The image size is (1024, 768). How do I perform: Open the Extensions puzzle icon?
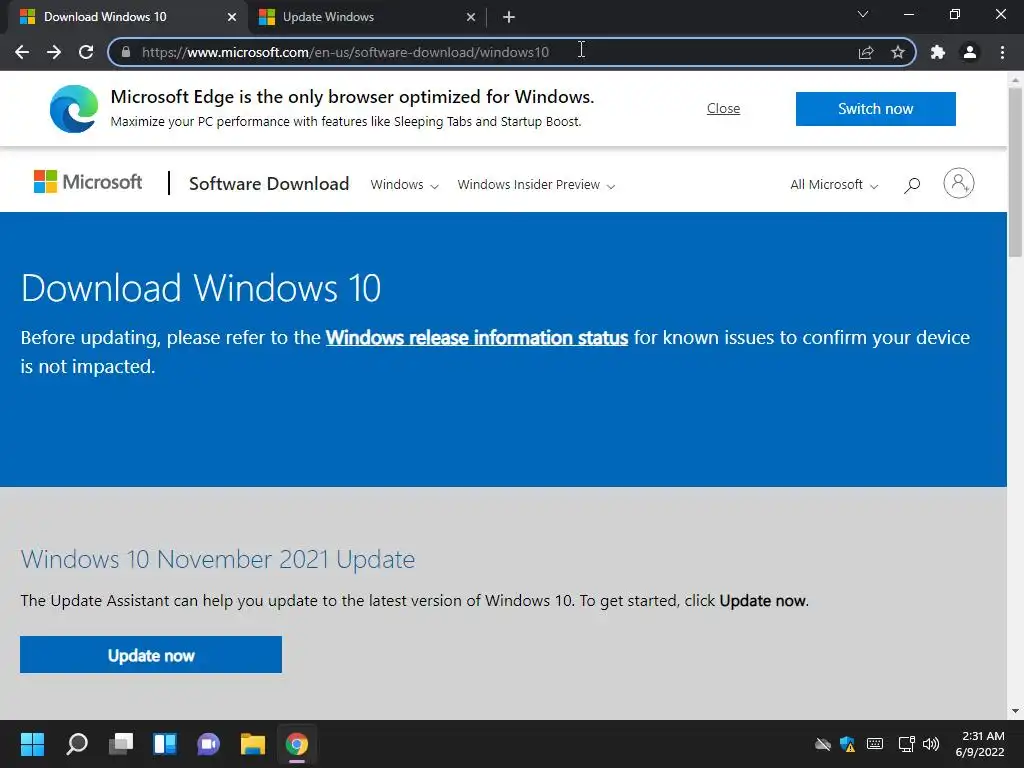pyautogui.click(x=938, y=52)
